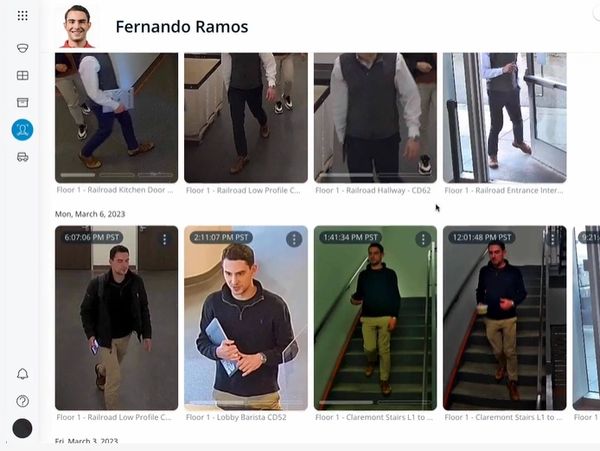Open the apps grid menu icon
Viewport: 600px width, 451px height.
23,16
